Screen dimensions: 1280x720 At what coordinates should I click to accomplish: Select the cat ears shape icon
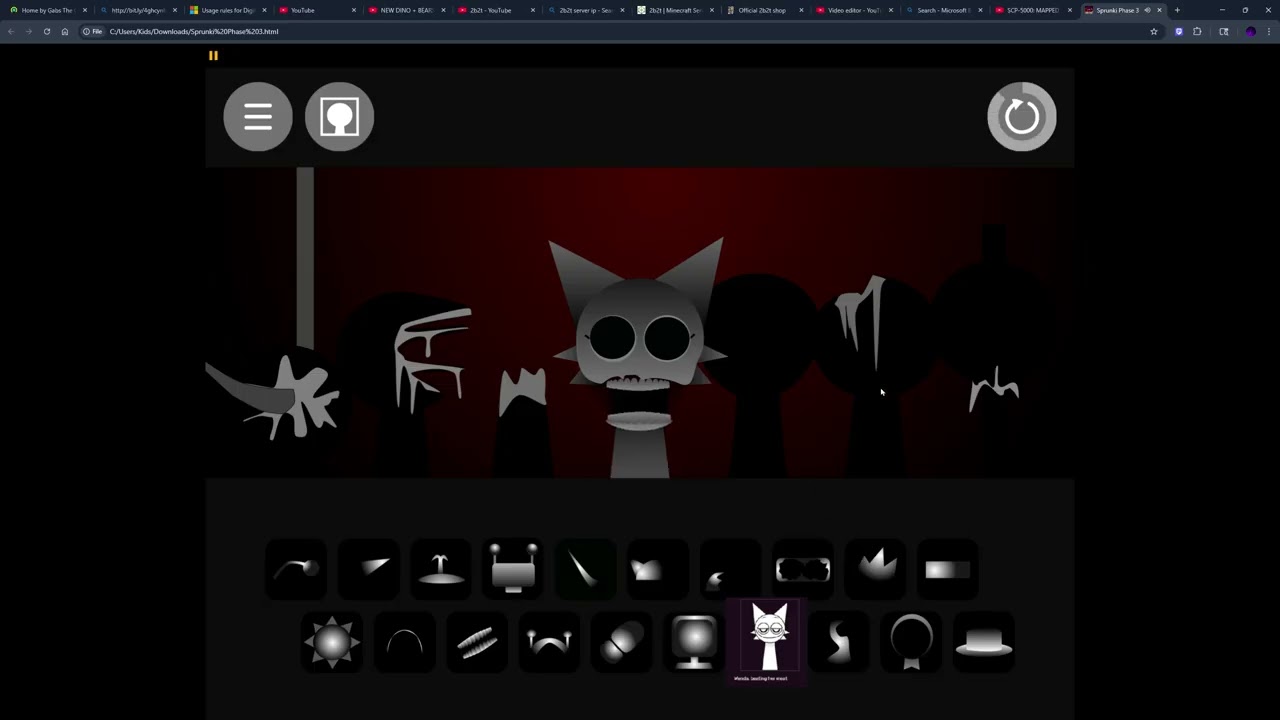coord(658,569)
